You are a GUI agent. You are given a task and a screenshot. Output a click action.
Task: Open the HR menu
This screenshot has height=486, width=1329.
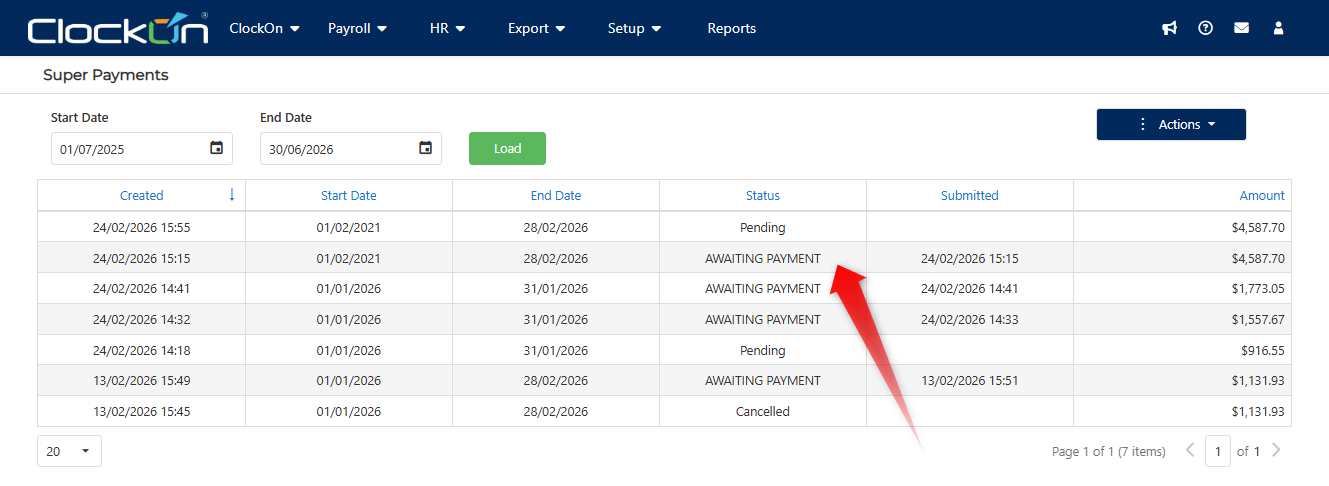[x=447, y=28]
